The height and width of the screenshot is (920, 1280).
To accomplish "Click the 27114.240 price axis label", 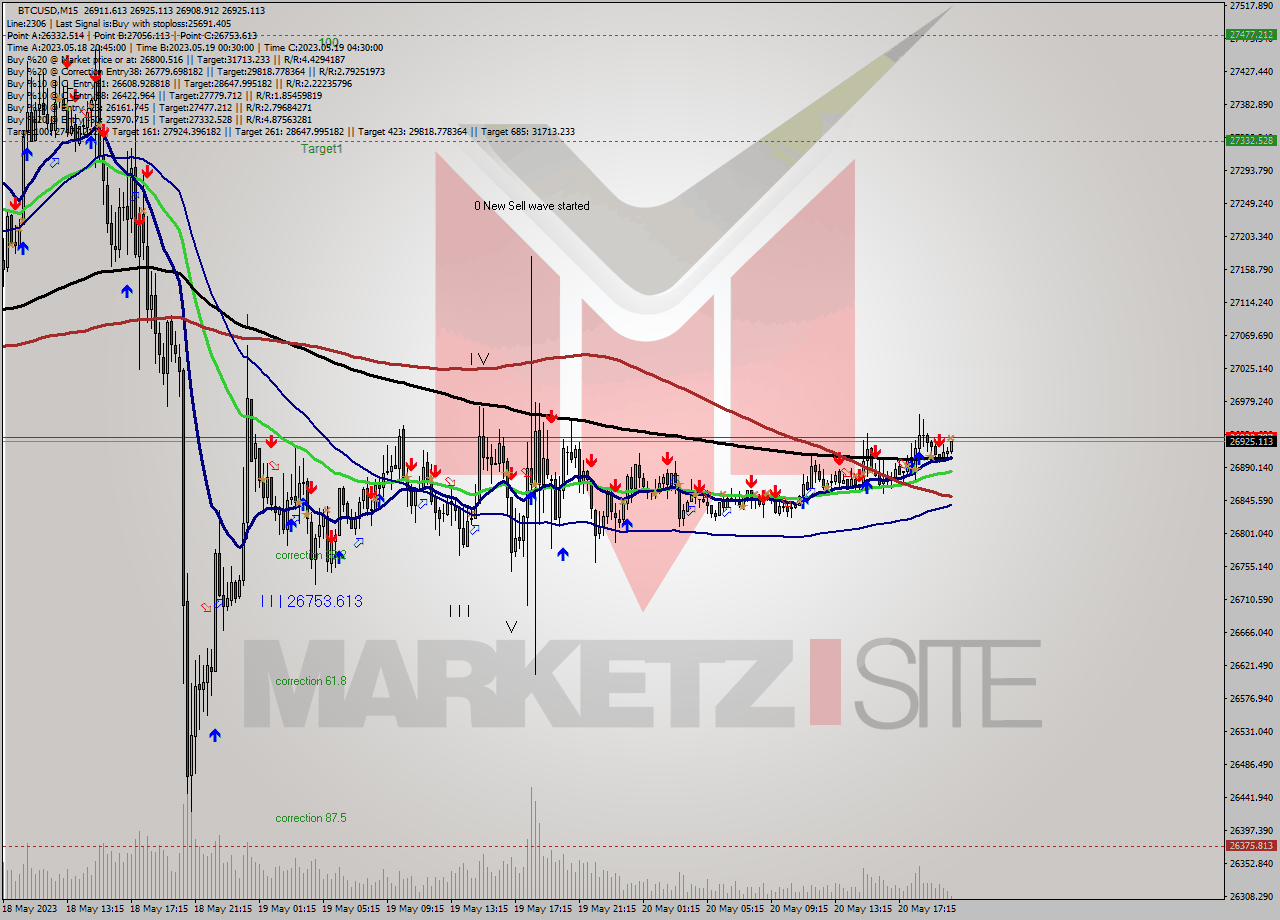I will tap(1251, 303).
